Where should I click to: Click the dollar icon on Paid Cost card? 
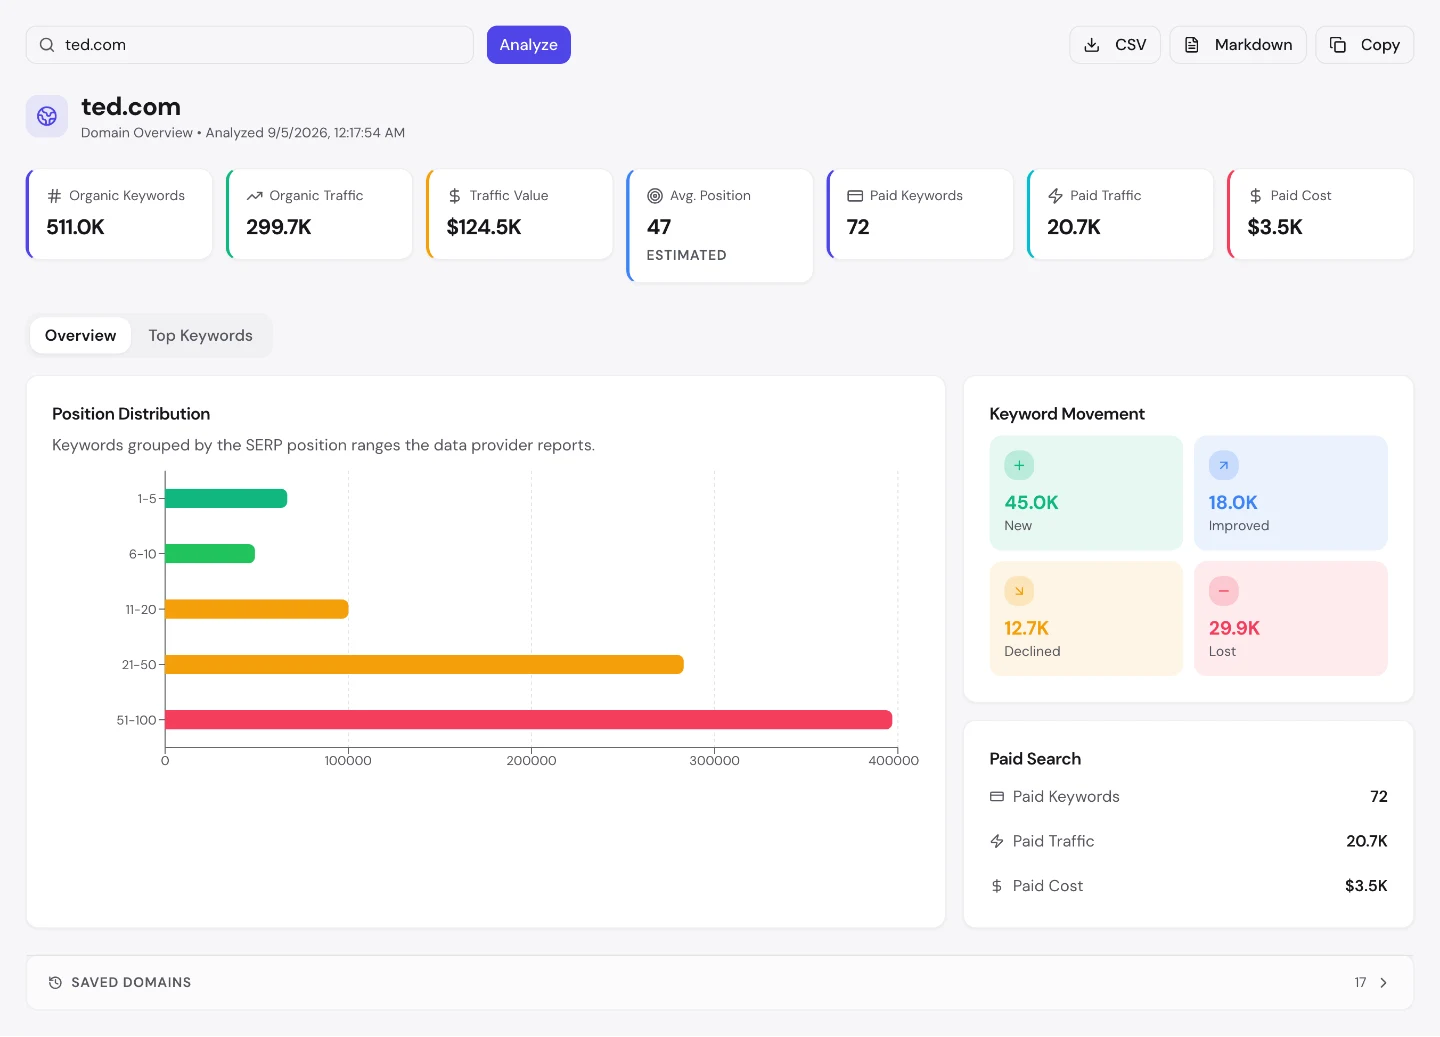(1256, 196)
